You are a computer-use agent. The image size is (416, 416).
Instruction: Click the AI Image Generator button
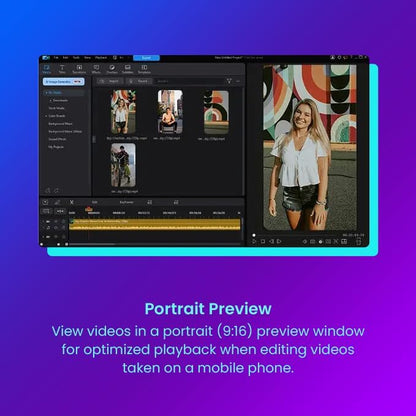64,82
